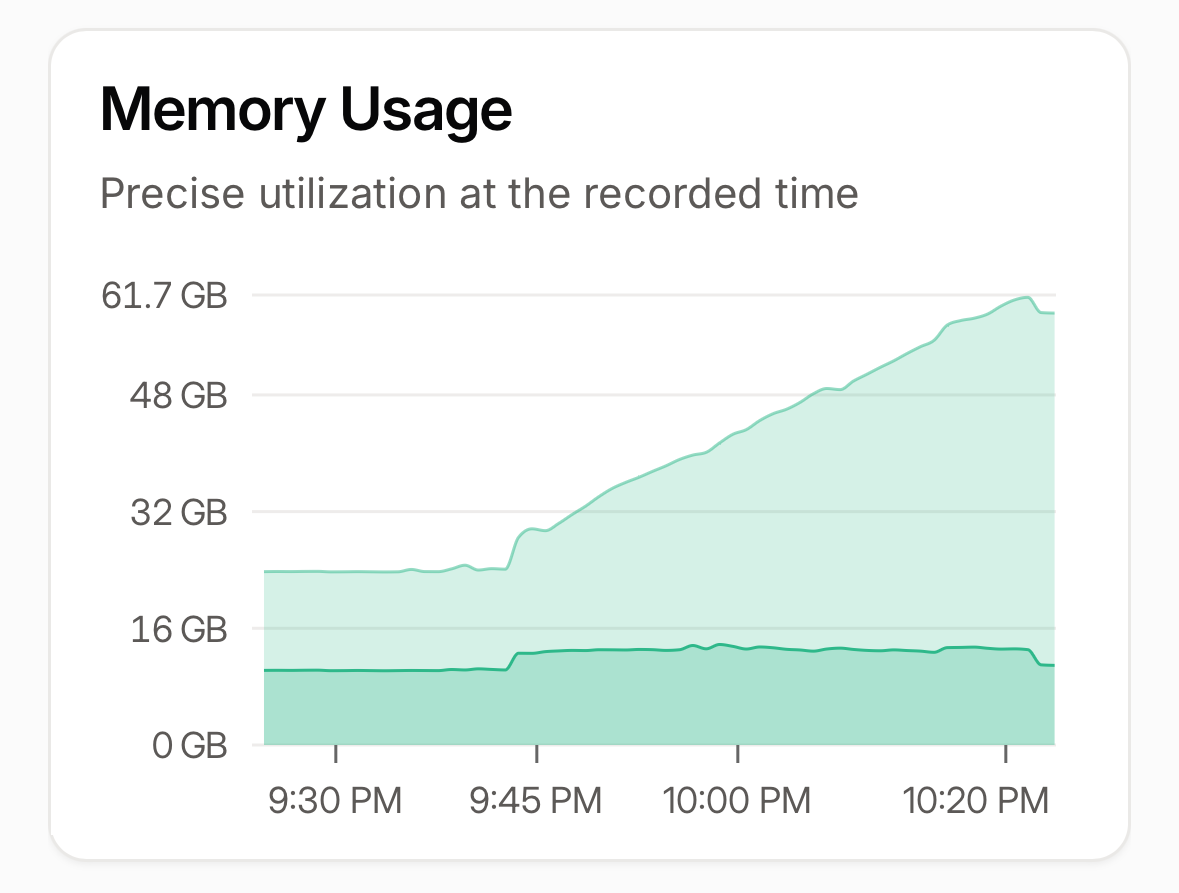Click the upper line's jump near 9:45 PM
The height and width of the screenshot is (893, 1179).
(515, 549)
